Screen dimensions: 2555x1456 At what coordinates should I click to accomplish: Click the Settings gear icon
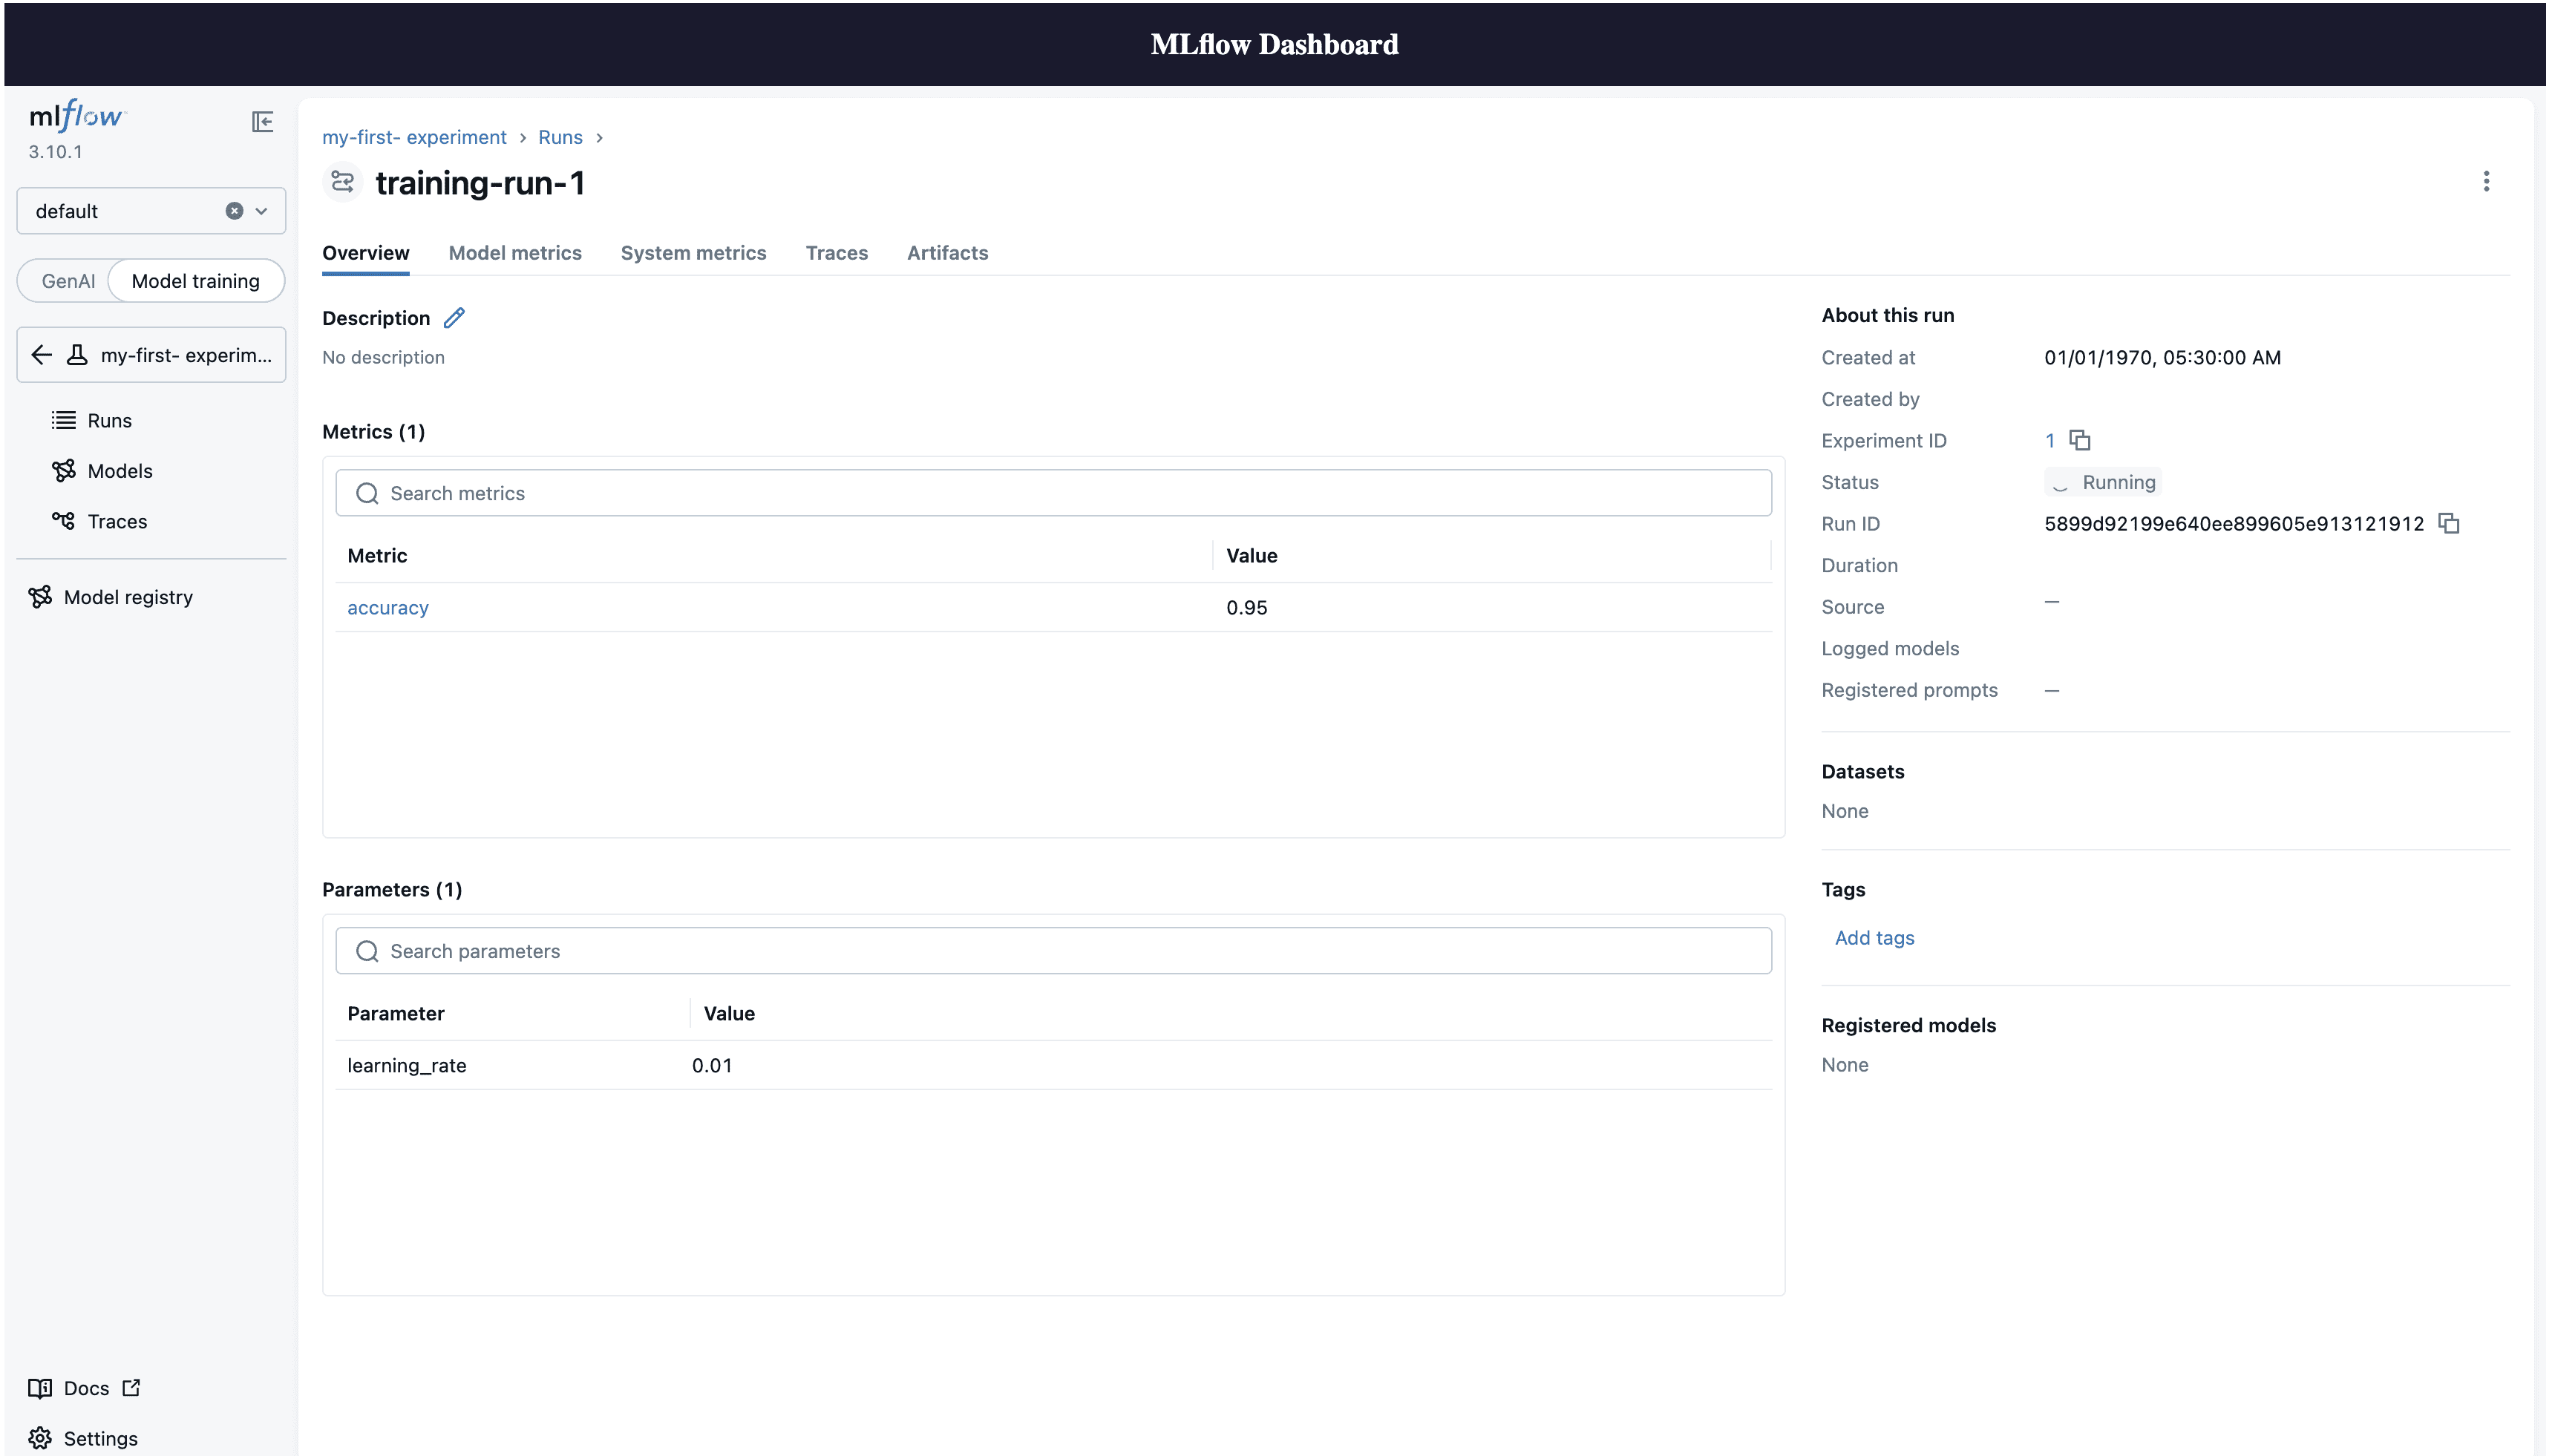(x=40, y=1438)
